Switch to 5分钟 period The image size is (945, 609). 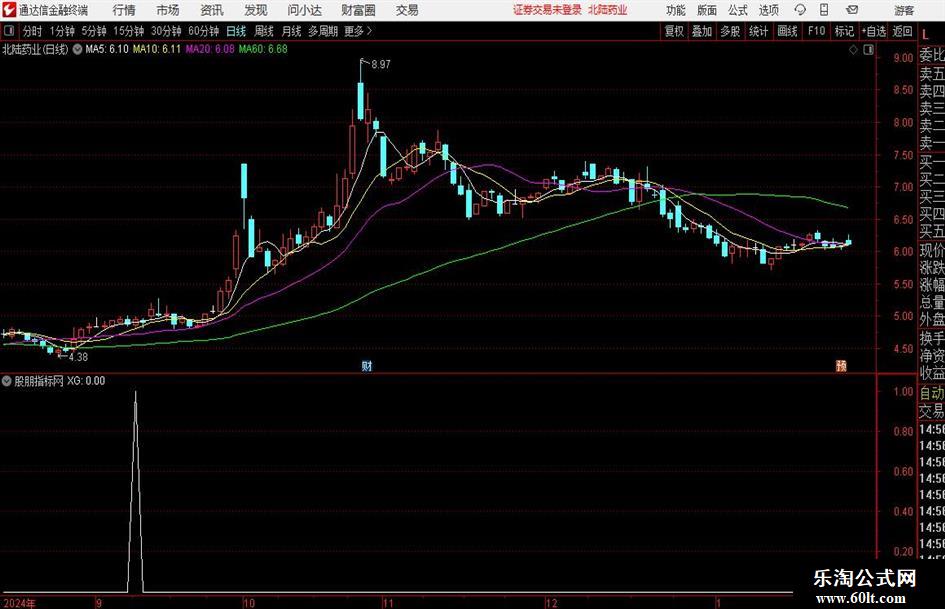point(93,31)
